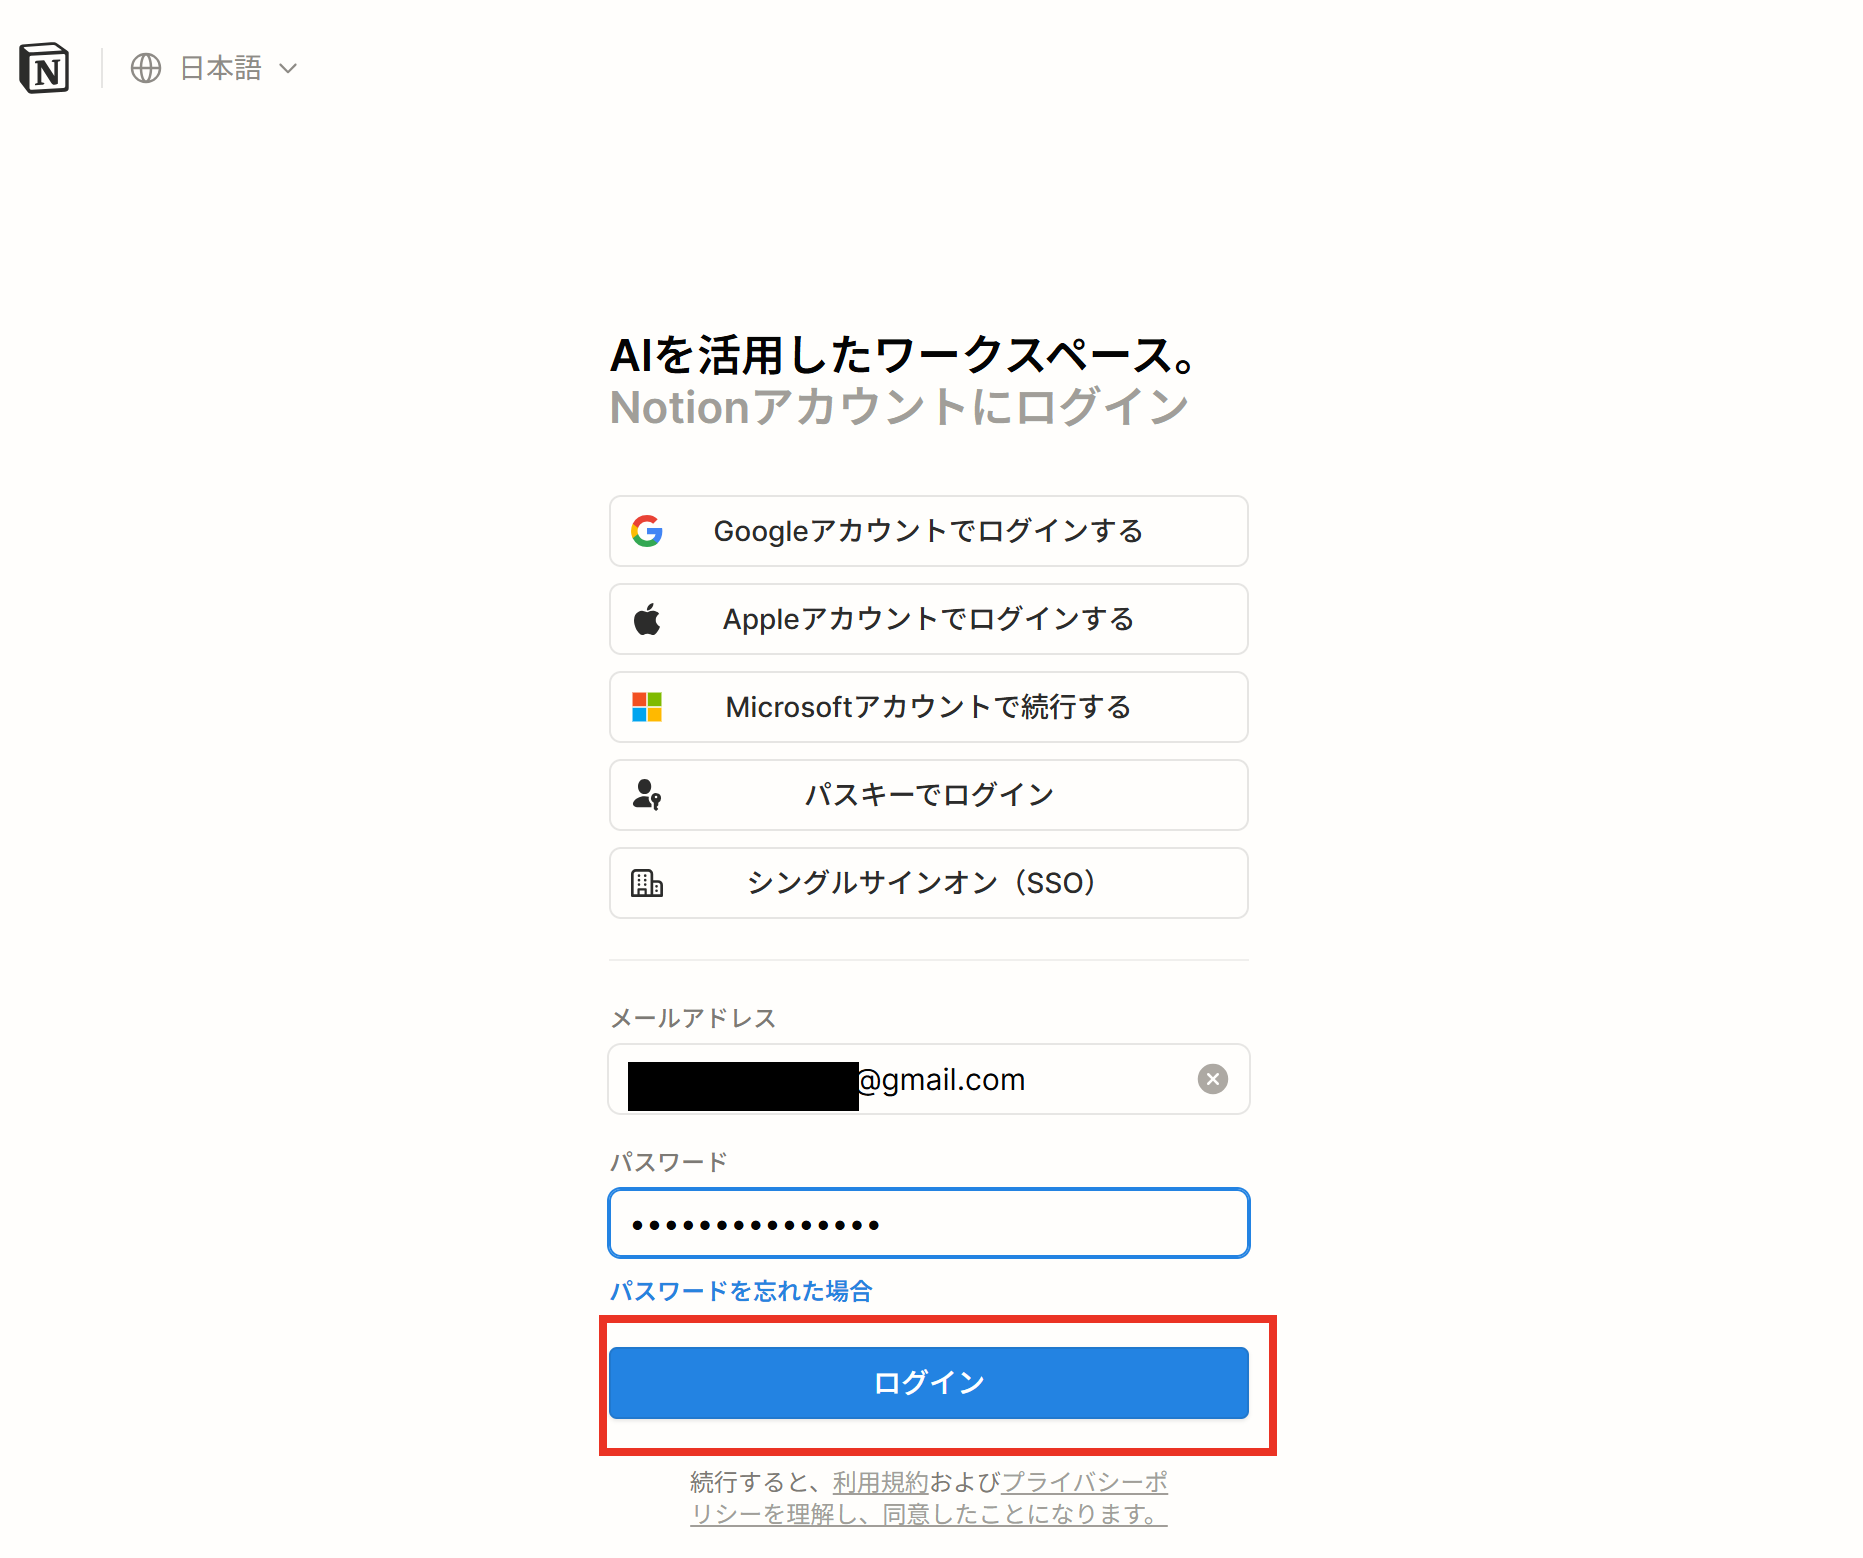Click the Apple logo icon
Screen dimensions: 1863x1558
click(647, 619)
